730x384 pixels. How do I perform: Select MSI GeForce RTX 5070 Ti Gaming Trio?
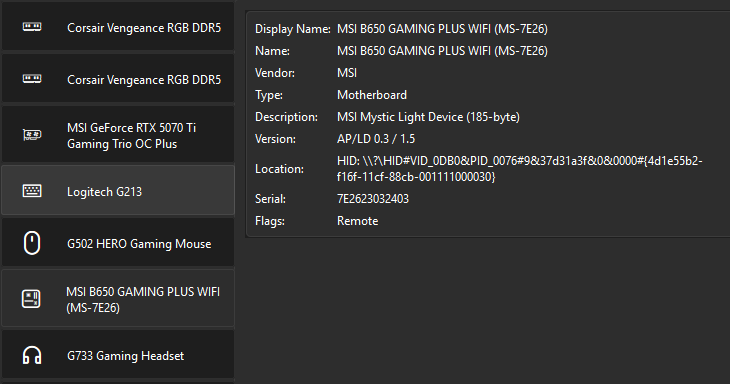[118, 135]
